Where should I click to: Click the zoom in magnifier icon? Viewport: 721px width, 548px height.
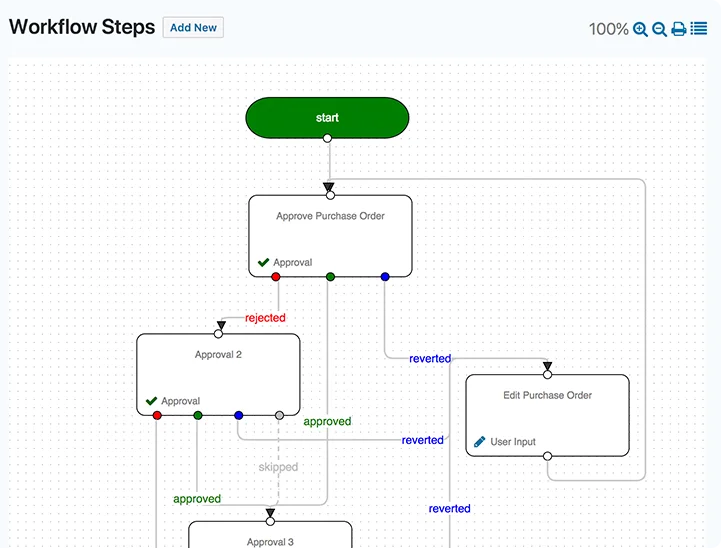(640, 29)
